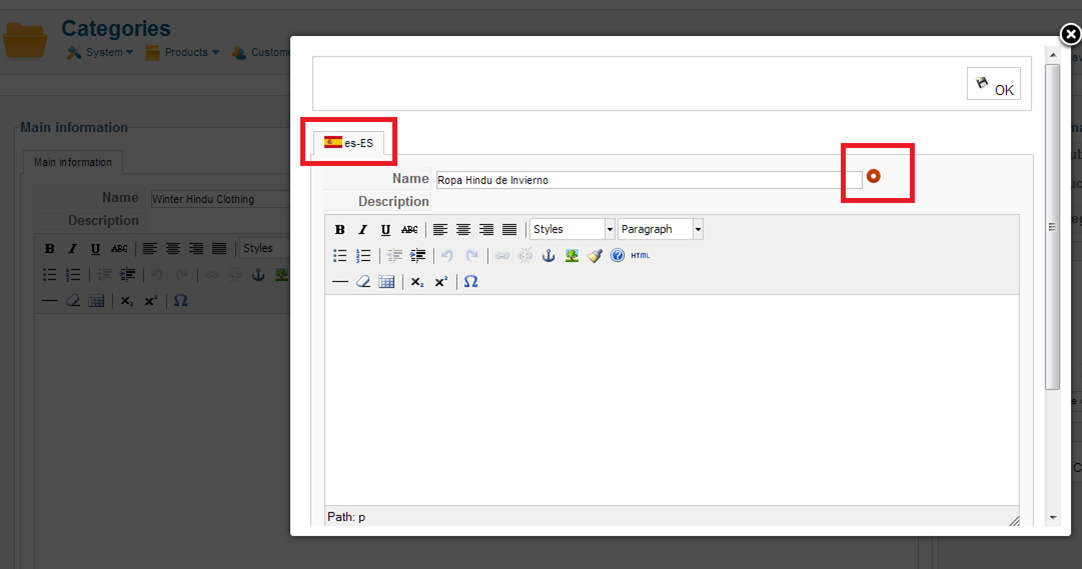Screen dimensions: 1082x569
Task: Toggle italic in background editor
Action: click(x=72, y=249)
